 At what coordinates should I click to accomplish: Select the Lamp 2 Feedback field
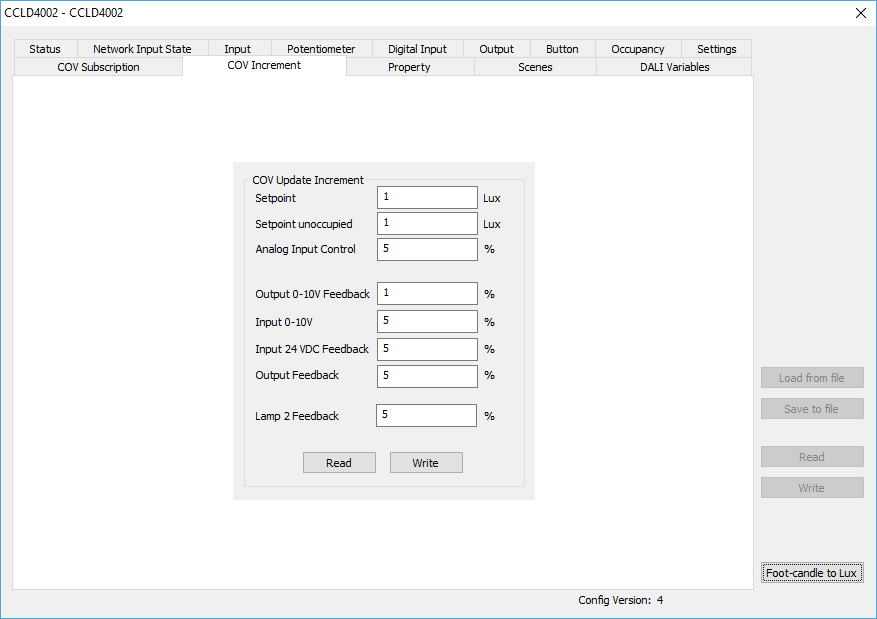(x=426, y=415)
